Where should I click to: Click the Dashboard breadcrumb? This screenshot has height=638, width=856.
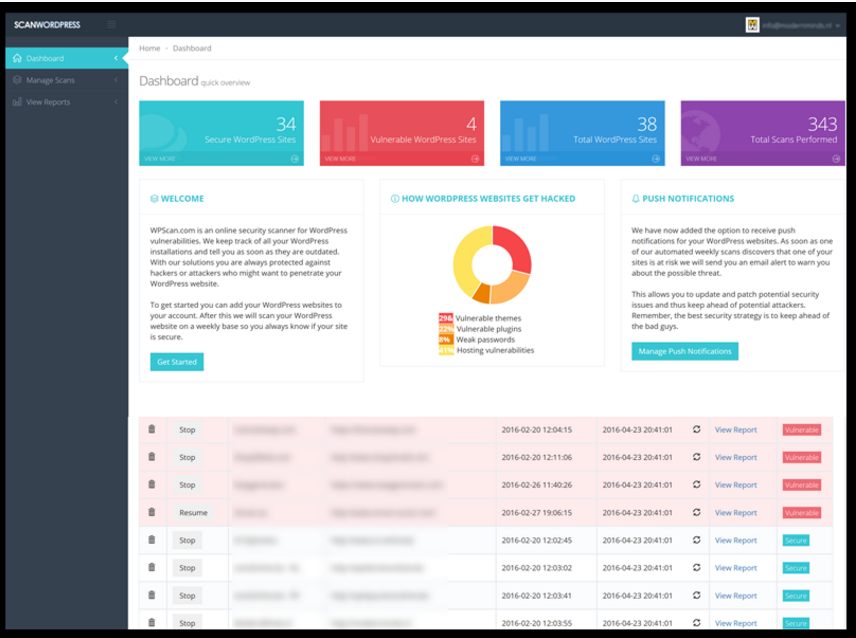coord(192,48)
